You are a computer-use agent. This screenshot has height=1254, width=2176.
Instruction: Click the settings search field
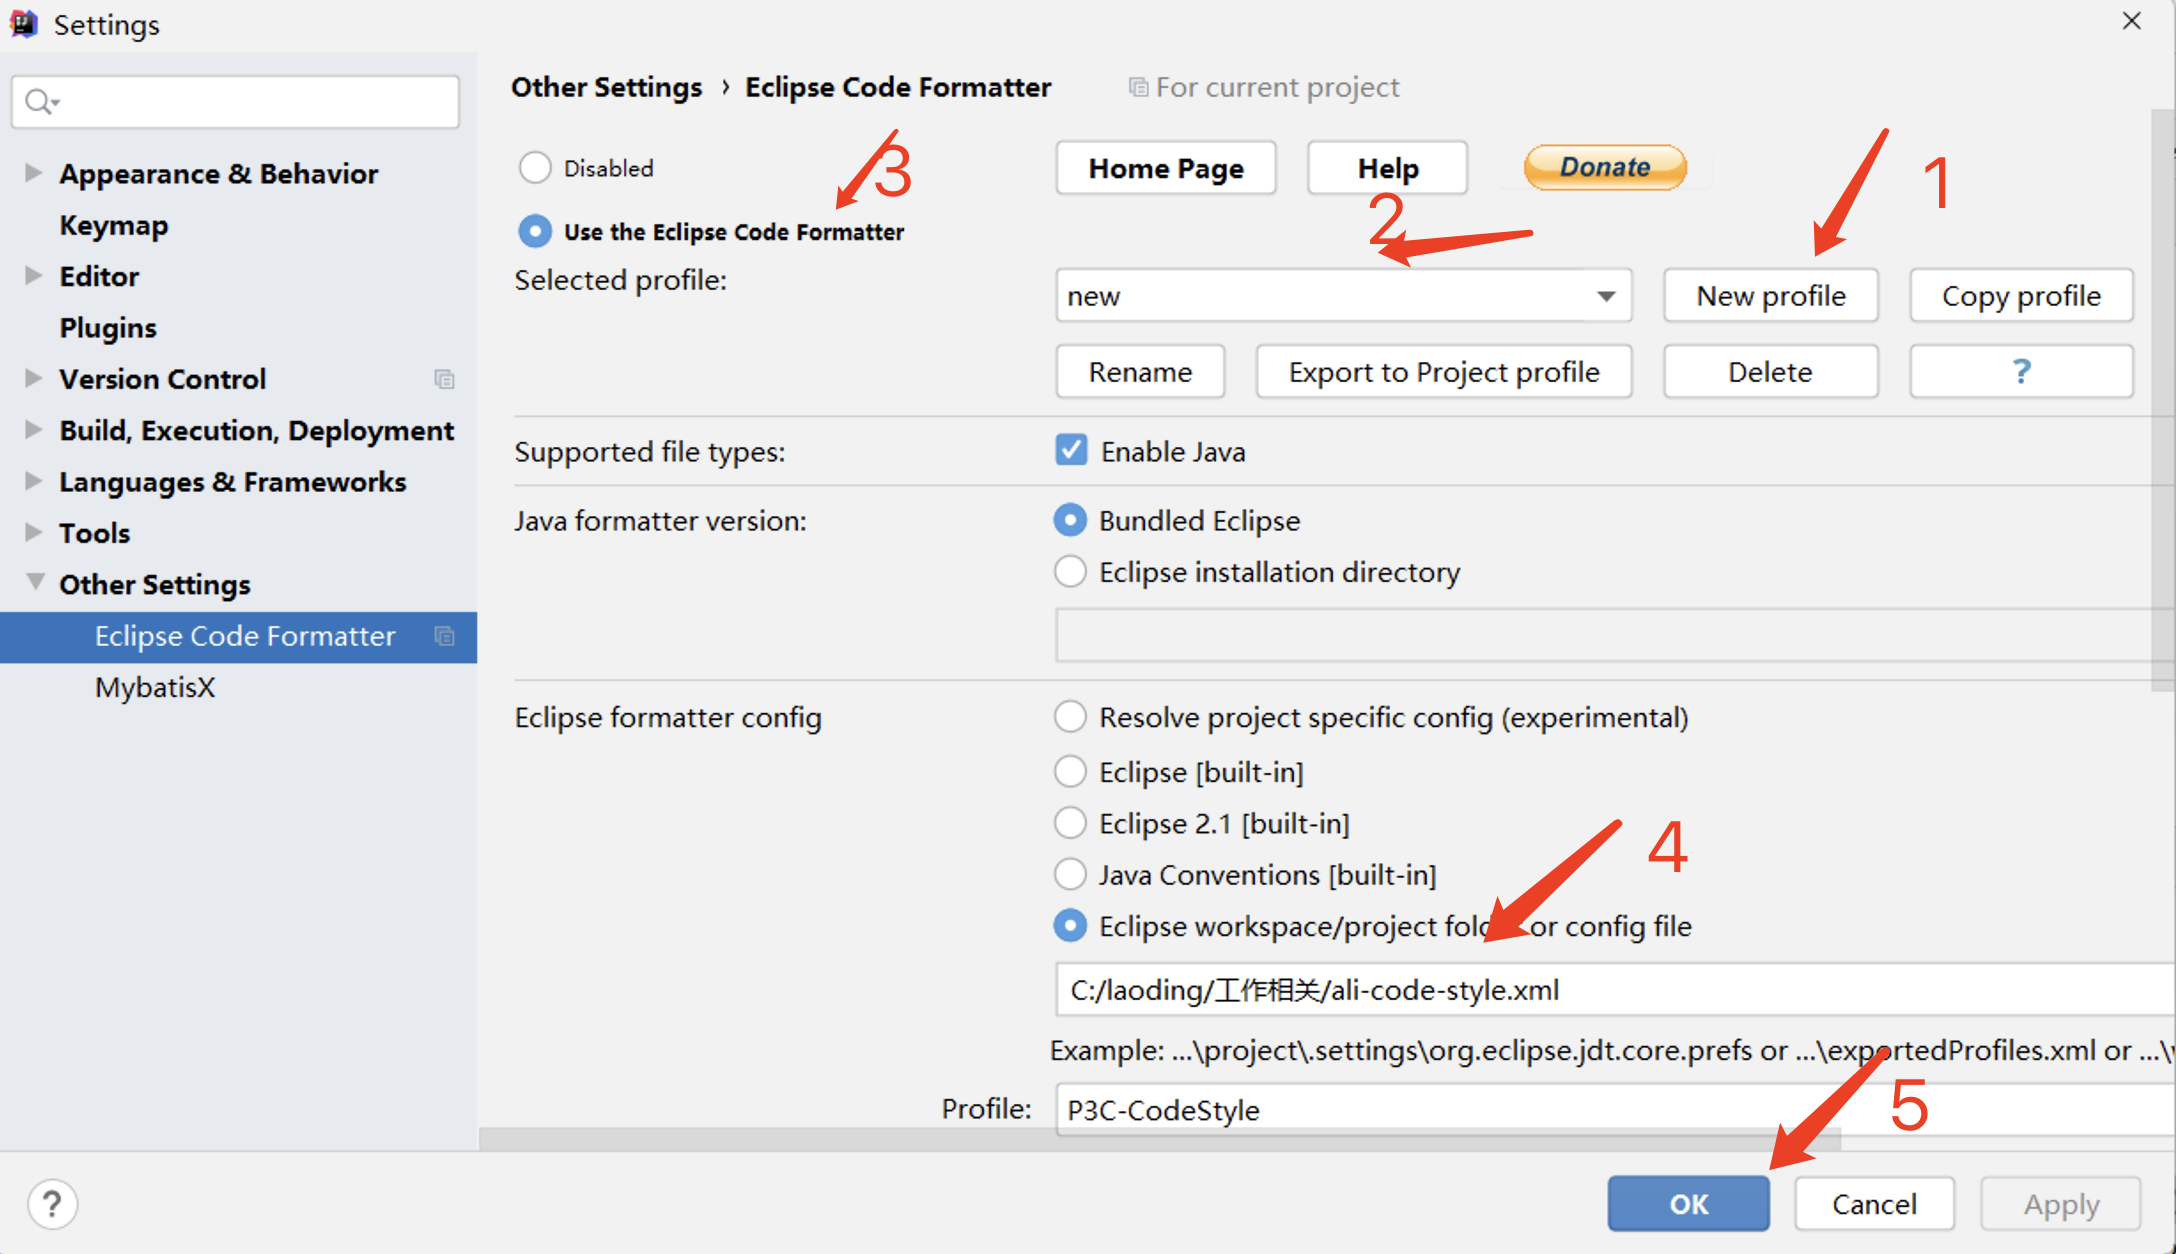click(x=236, y=102)
